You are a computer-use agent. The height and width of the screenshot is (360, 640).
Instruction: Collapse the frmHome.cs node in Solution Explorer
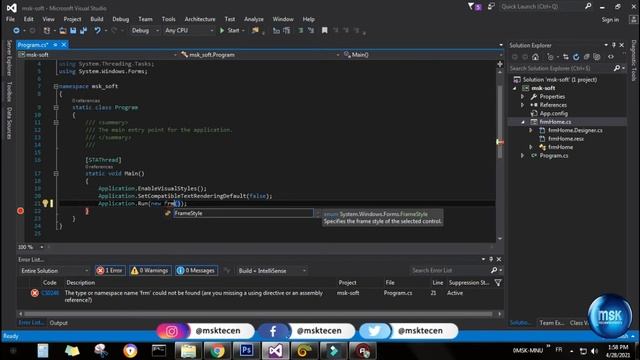pyautogui.click(x=522, y=122)
